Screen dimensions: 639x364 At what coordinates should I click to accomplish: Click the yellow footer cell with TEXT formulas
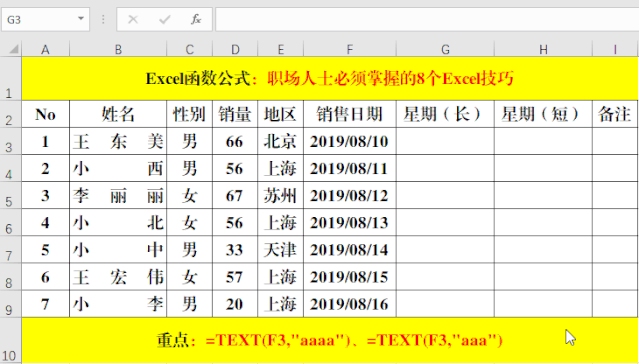click(x=330, y=340)
